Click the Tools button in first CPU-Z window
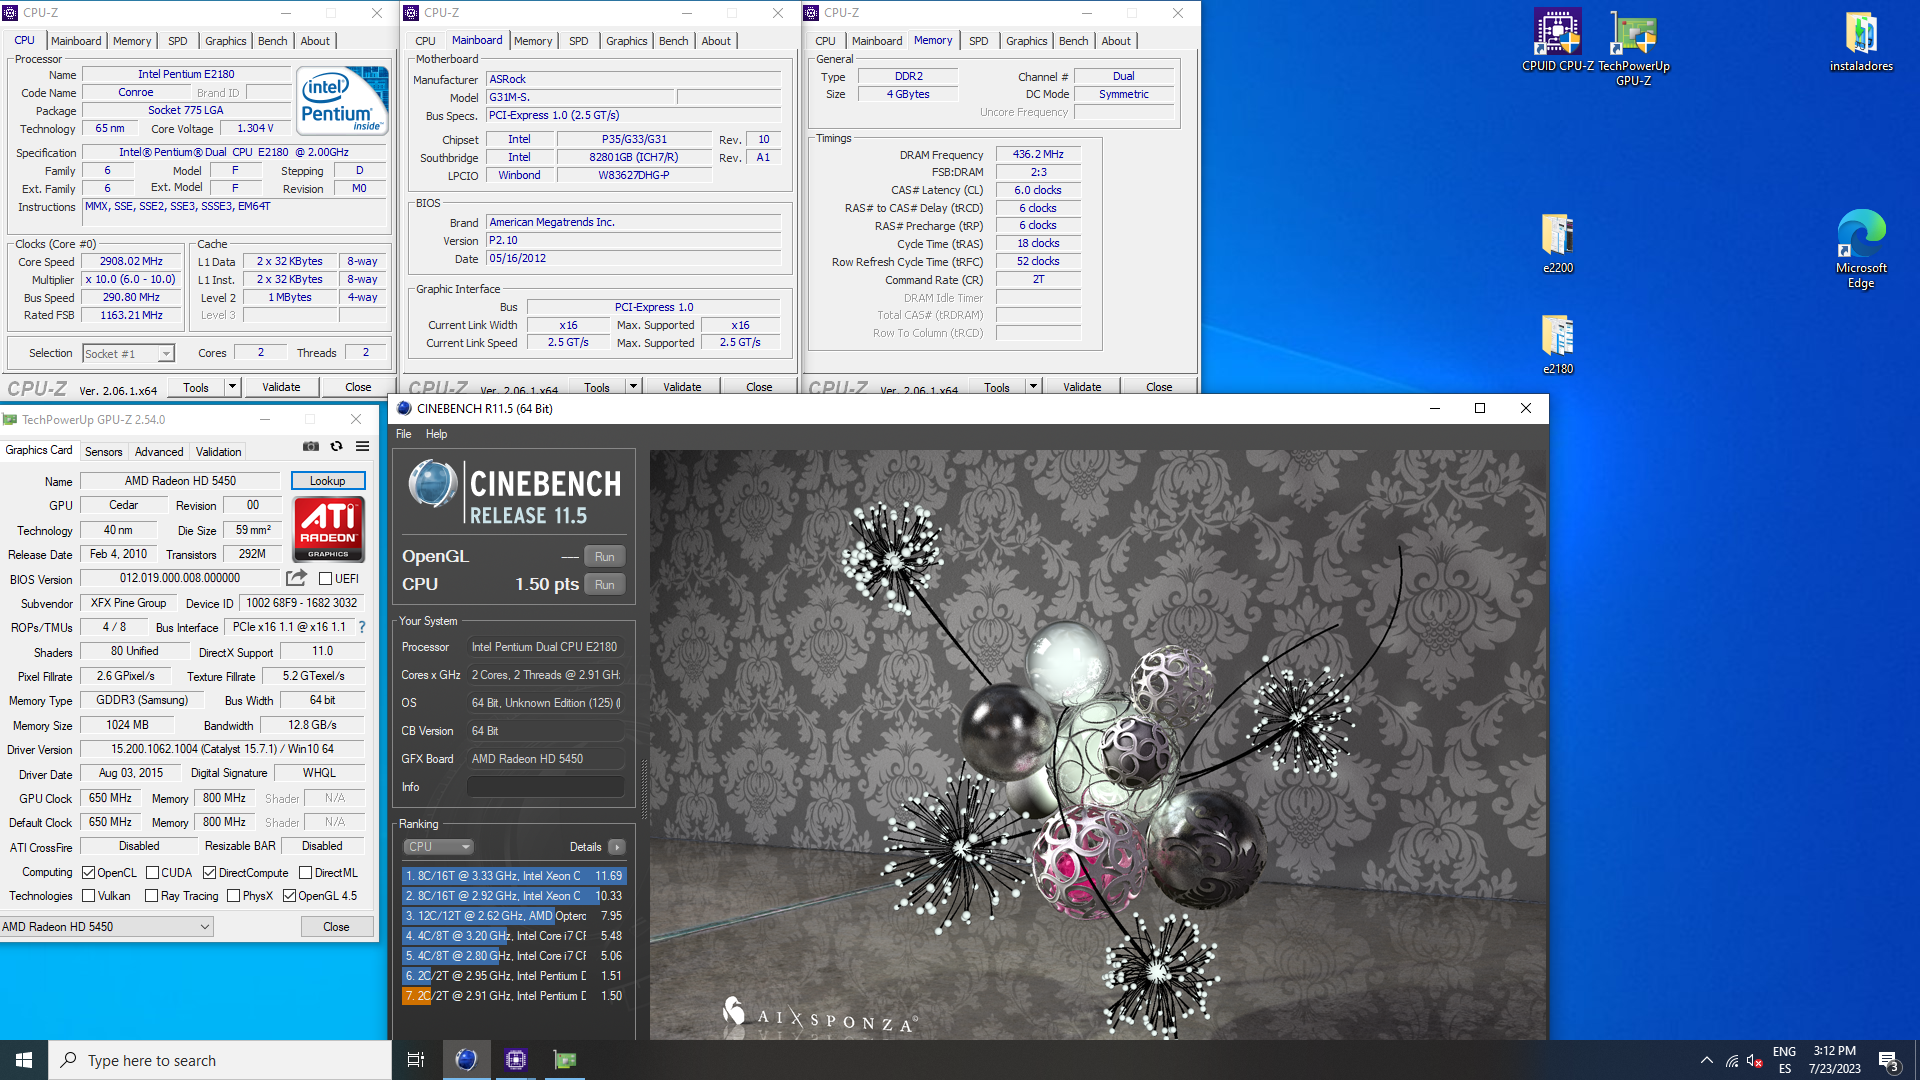Screen dimensions: 1920x1080 [x=196, y=387]
